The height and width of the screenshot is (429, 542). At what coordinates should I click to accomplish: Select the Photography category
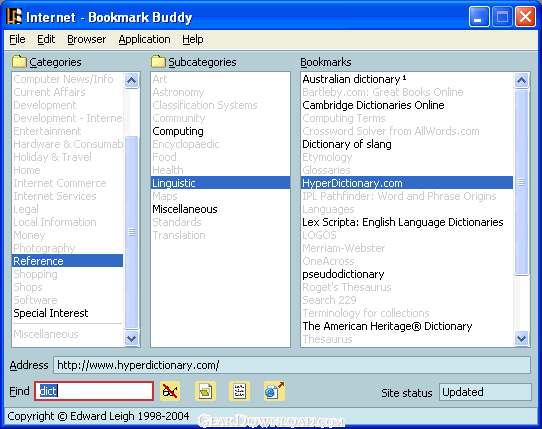pyautogui.click(x=68, y=248)
